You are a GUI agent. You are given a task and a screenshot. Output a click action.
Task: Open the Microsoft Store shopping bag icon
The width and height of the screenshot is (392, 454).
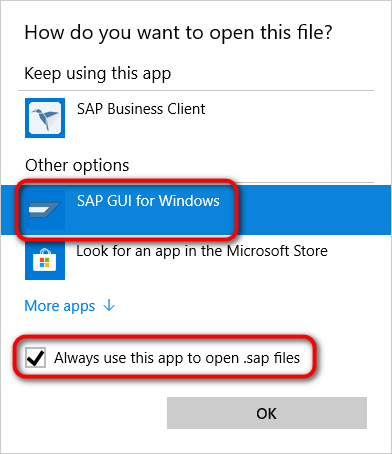45,260
